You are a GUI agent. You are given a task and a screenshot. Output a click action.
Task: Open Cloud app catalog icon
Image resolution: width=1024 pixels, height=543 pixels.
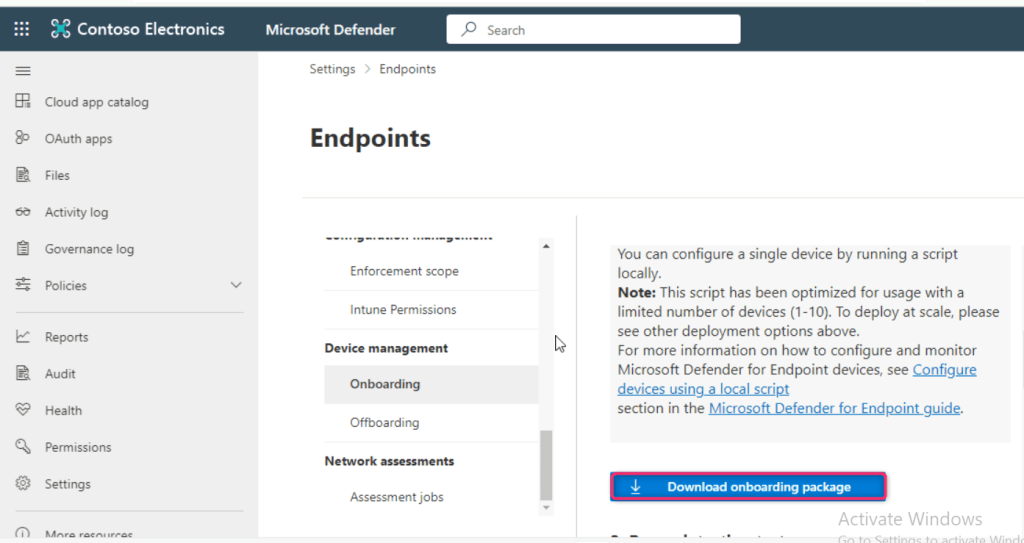pyautogui.click(x=23, y=102)
